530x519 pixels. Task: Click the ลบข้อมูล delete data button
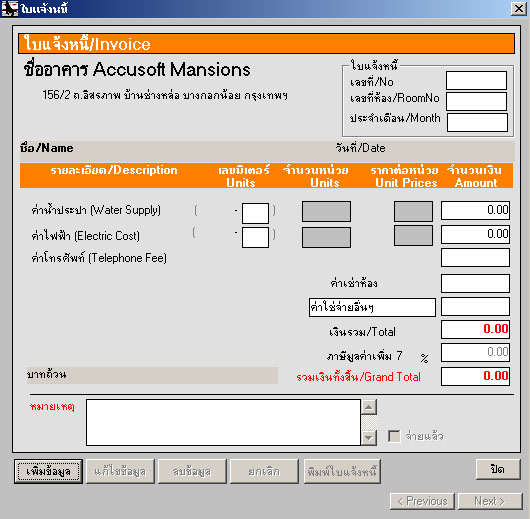[192, 471]
